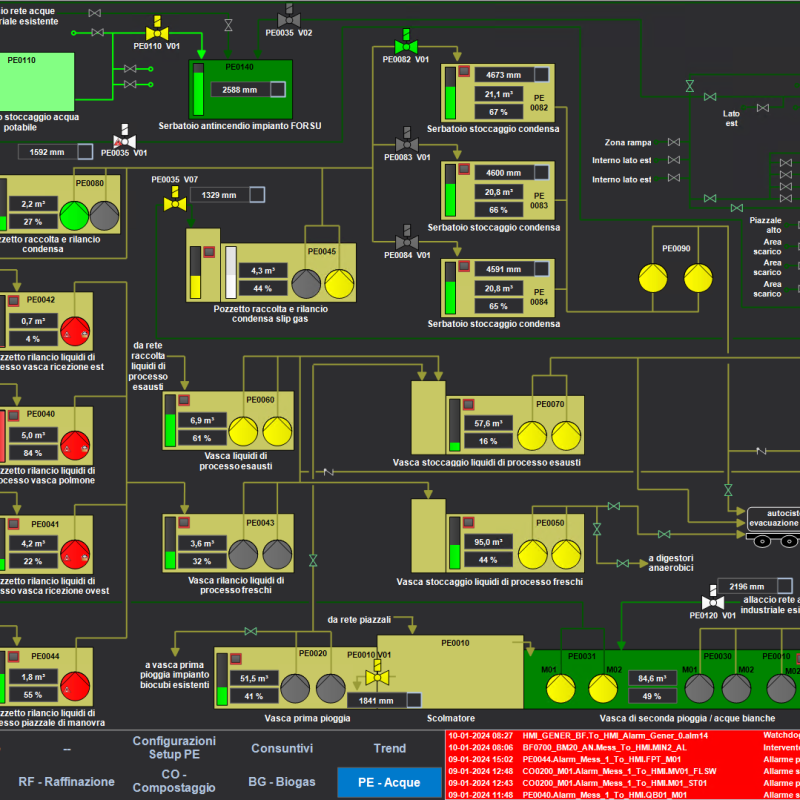Click the red pump in PE0040
This screenshot has height=800, width=800.
tap(75, 445)
